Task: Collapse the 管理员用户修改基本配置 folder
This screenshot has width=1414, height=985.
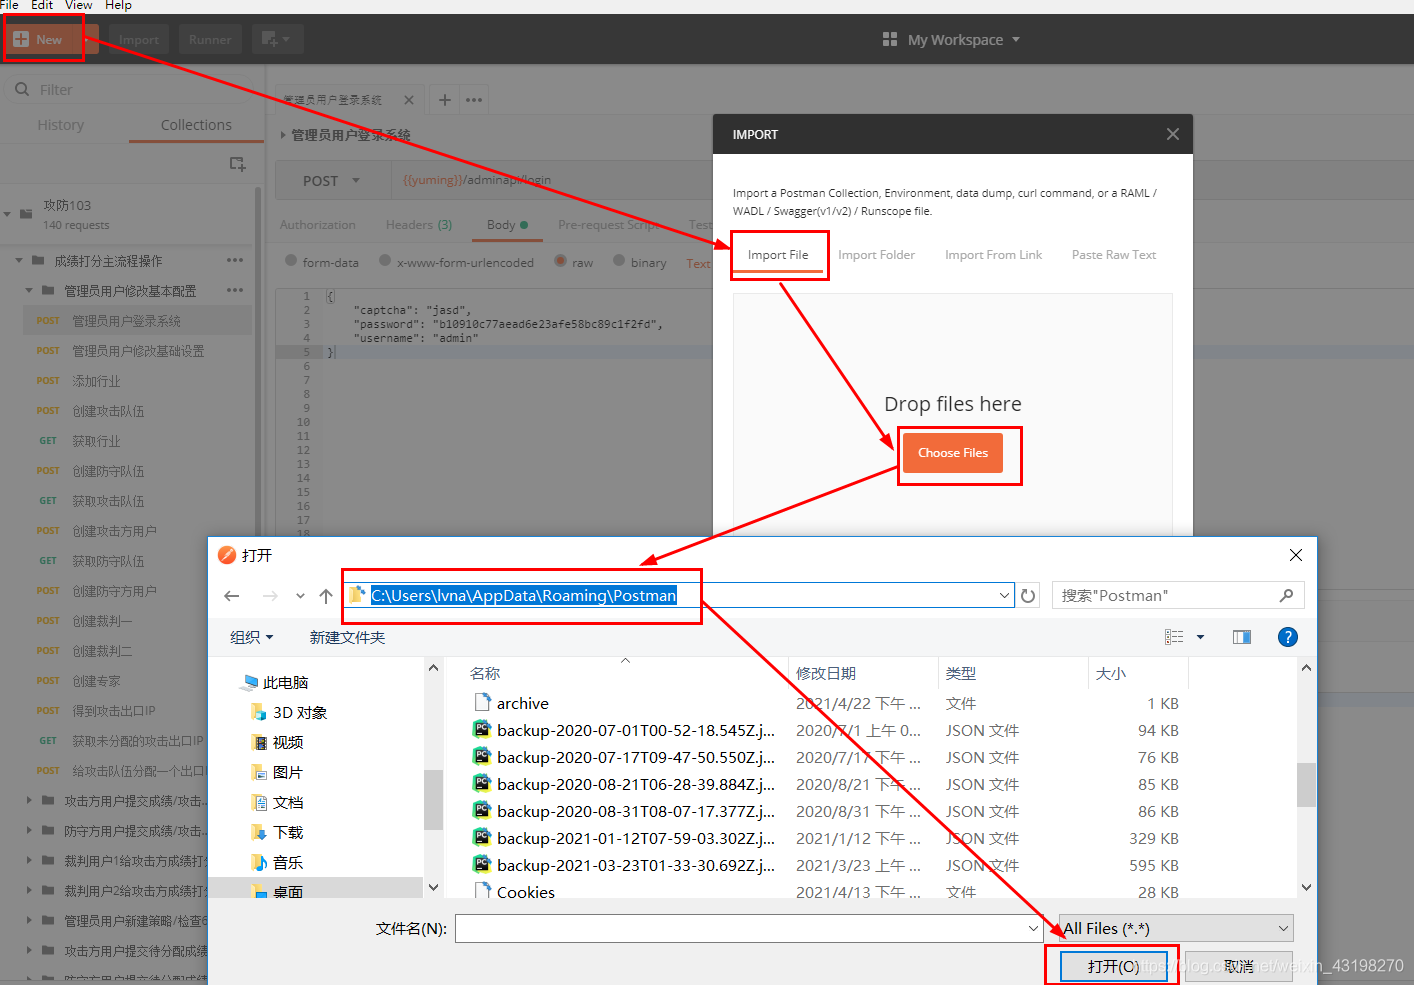Action: [29, 291]
